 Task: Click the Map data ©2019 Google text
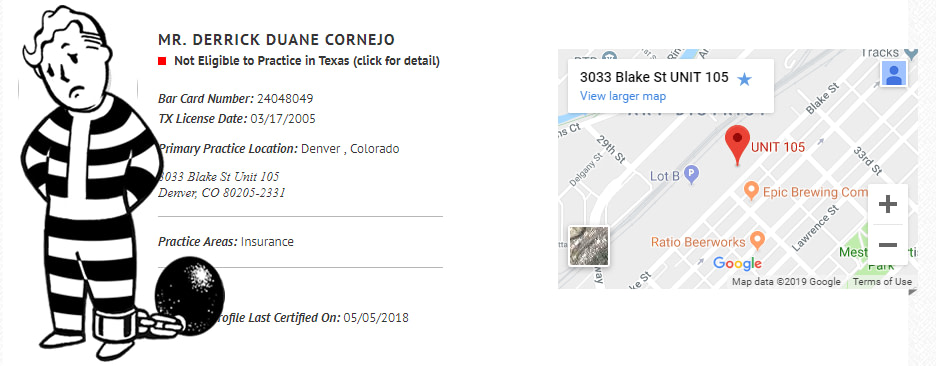click(x=786, y=282)
